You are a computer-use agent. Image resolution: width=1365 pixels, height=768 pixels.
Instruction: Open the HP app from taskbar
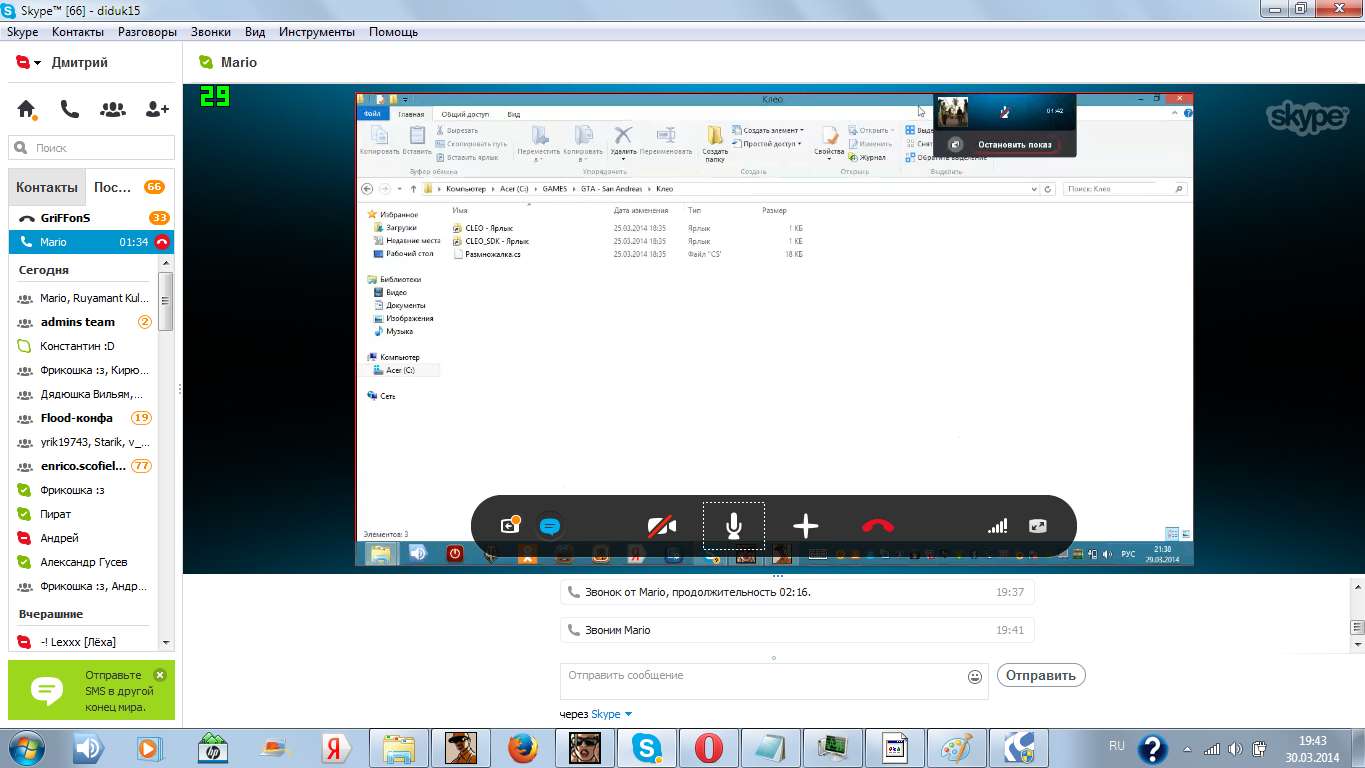point(213,747)
